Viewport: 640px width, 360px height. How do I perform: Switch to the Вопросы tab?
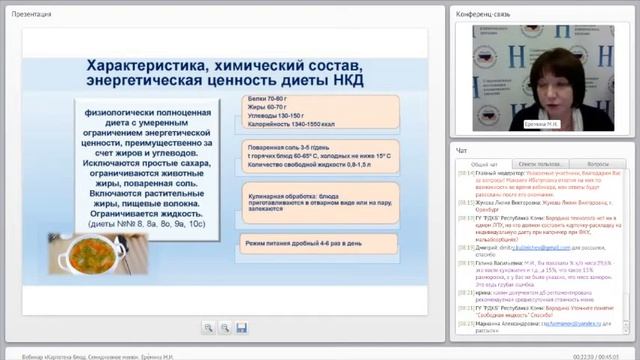pos(598,164)
